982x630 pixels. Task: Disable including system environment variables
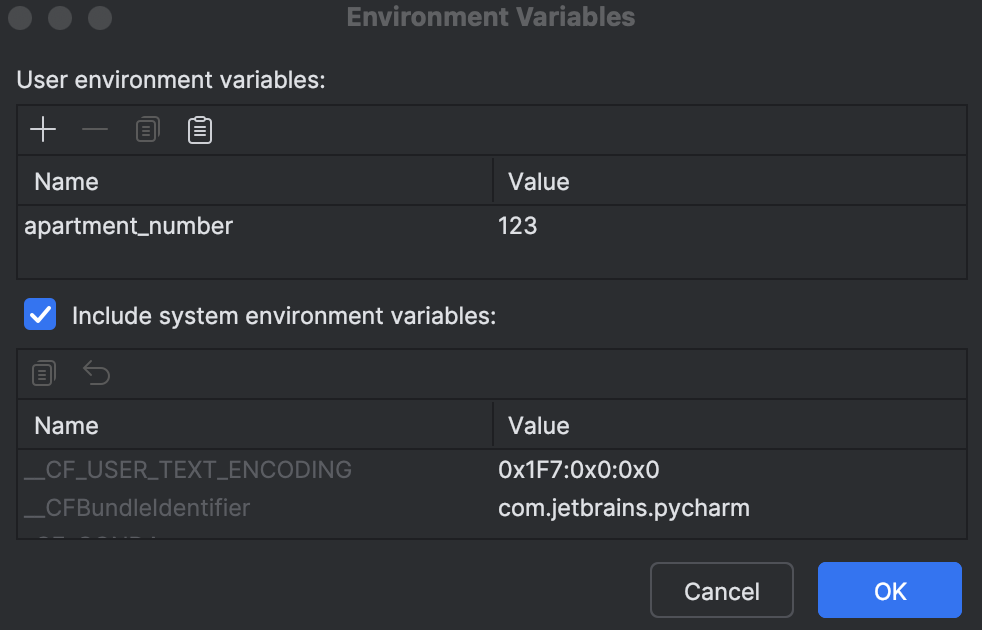pos(40,314)
